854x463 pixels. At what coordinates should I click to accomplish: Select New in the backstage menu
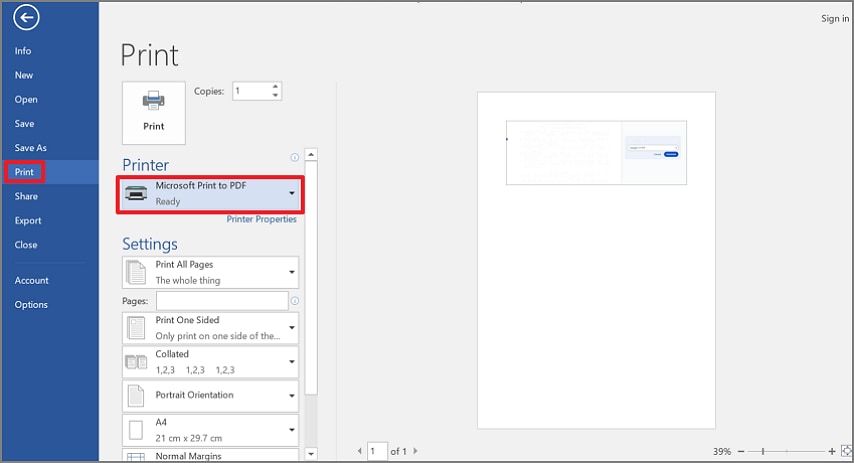(24, 75)
